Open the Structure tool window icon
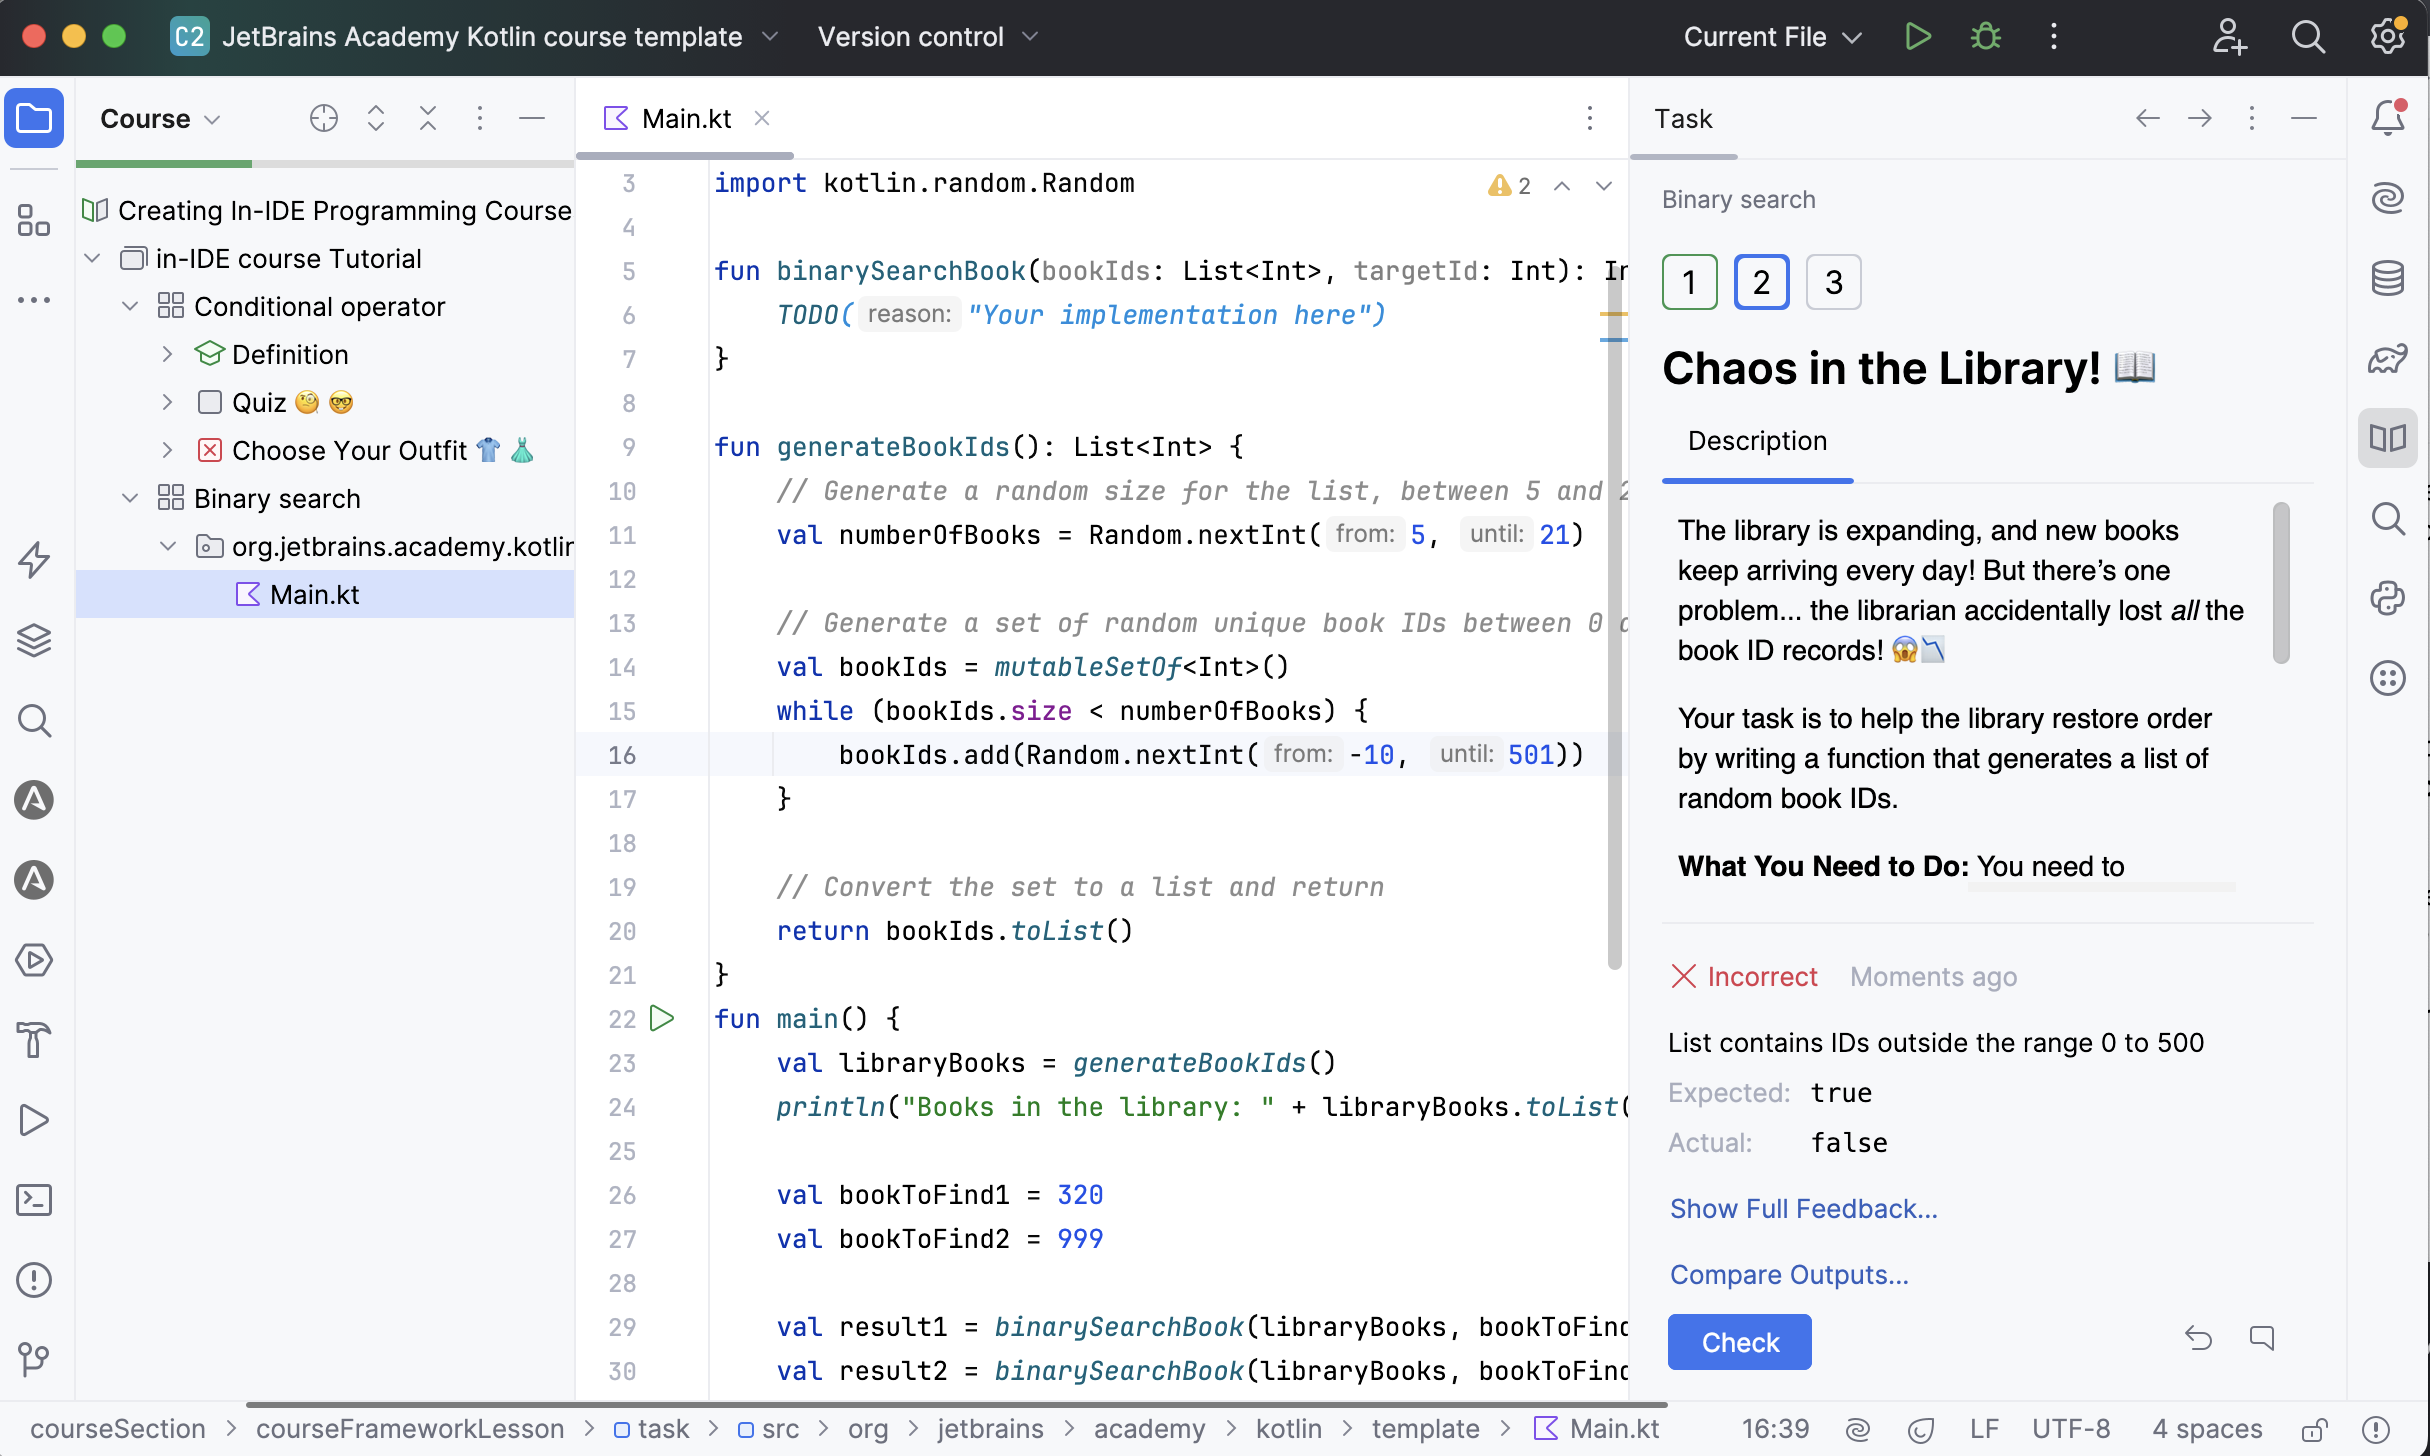This screenshot has height=1456, width=2430. click(34, 220)
